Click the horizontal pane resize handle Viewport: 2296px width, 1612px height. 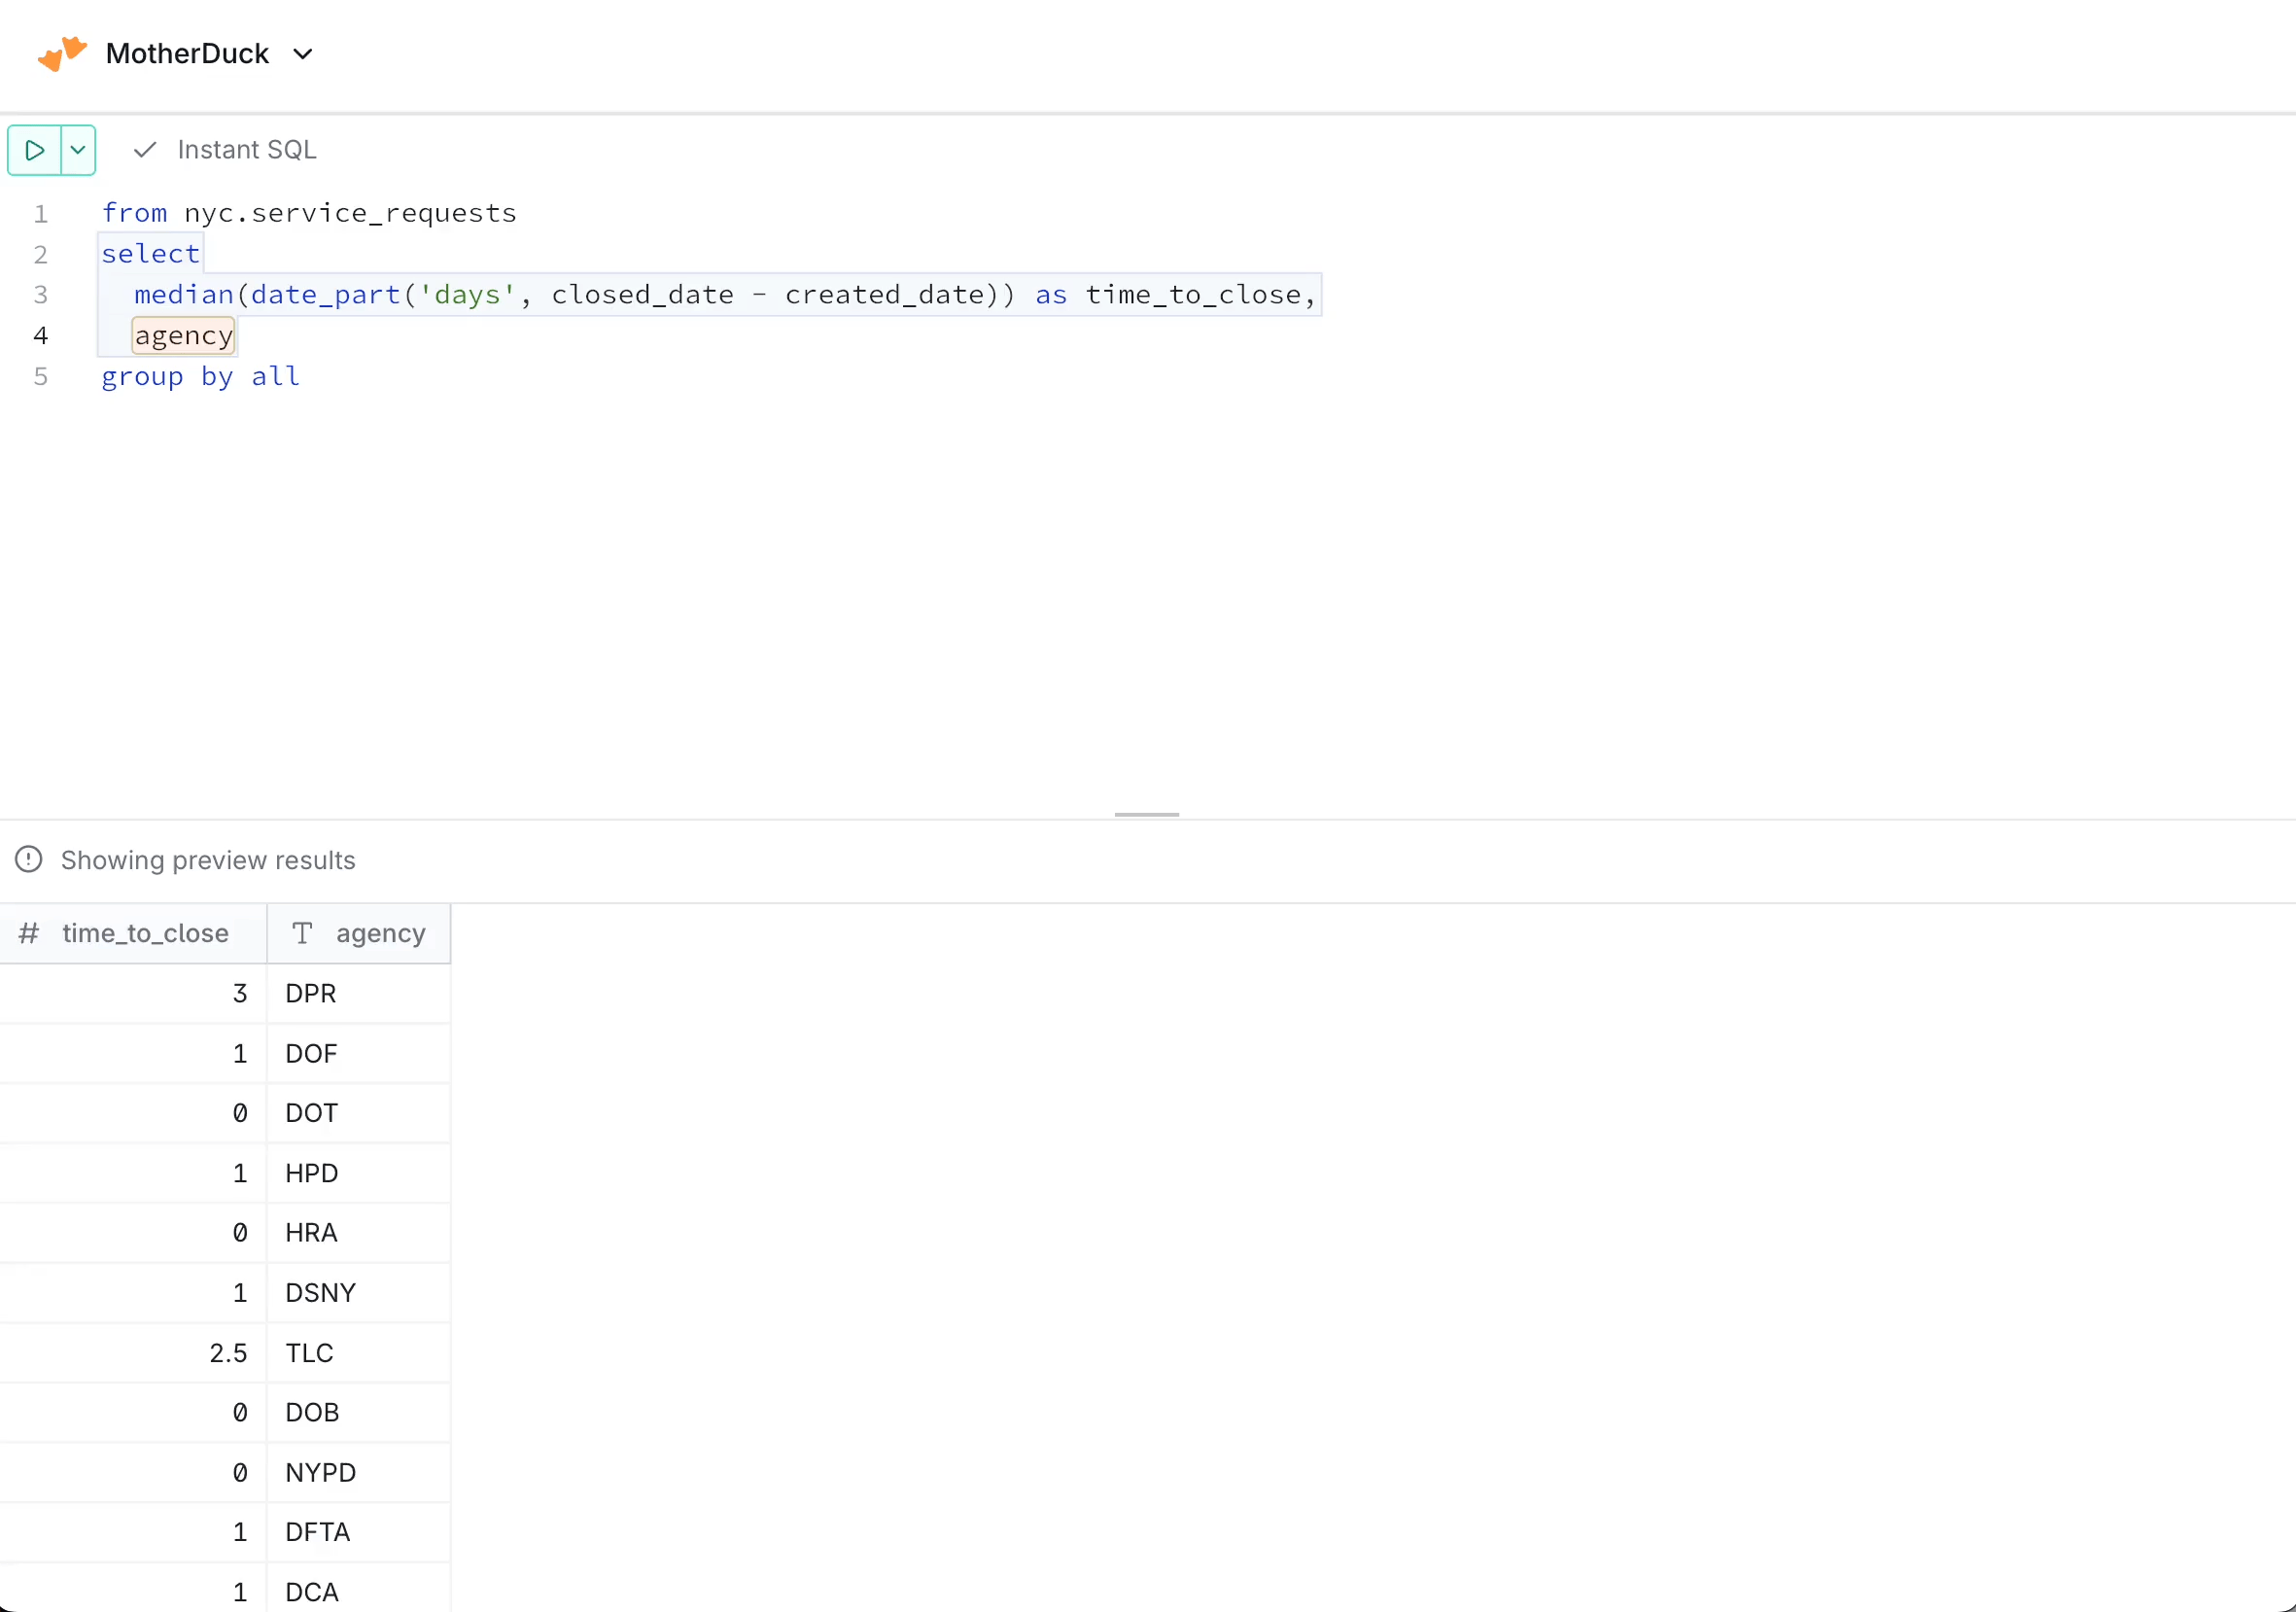pyautogui.click(x=1146, y=815)
